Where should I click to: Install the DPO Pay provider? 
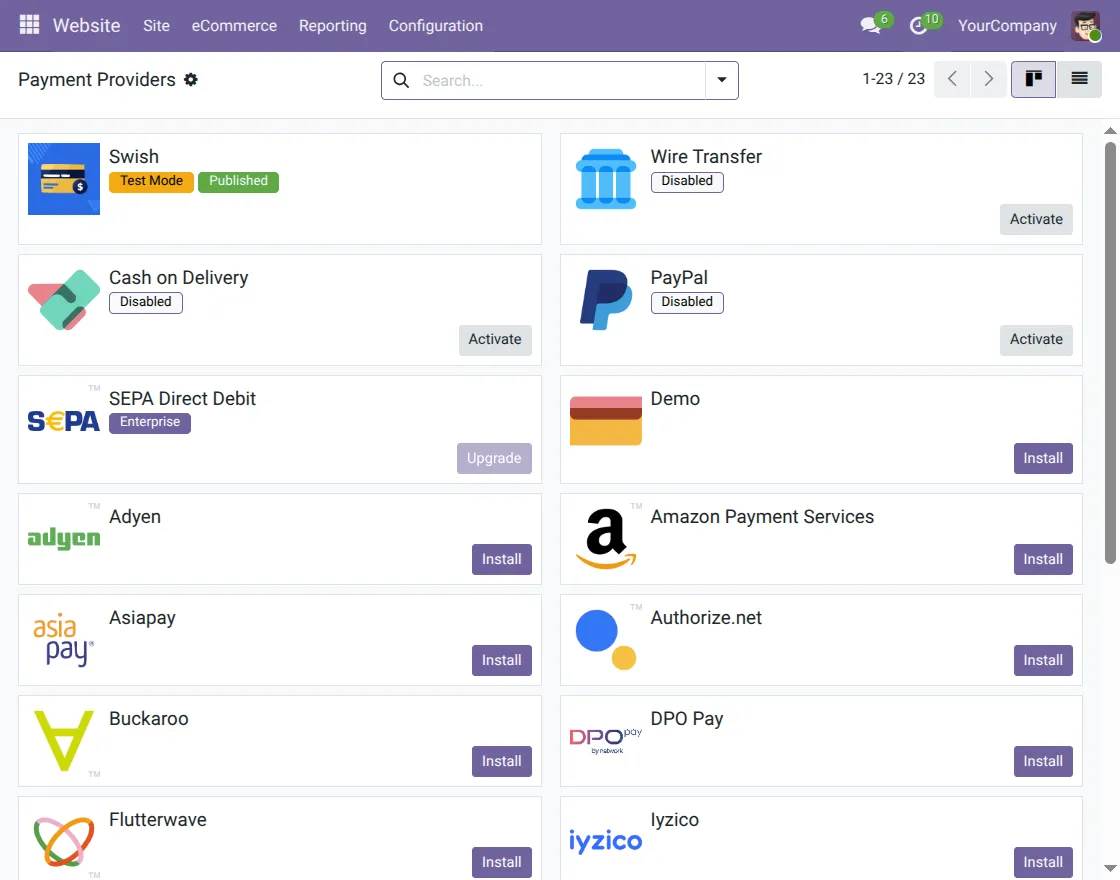click(1043, 761)
